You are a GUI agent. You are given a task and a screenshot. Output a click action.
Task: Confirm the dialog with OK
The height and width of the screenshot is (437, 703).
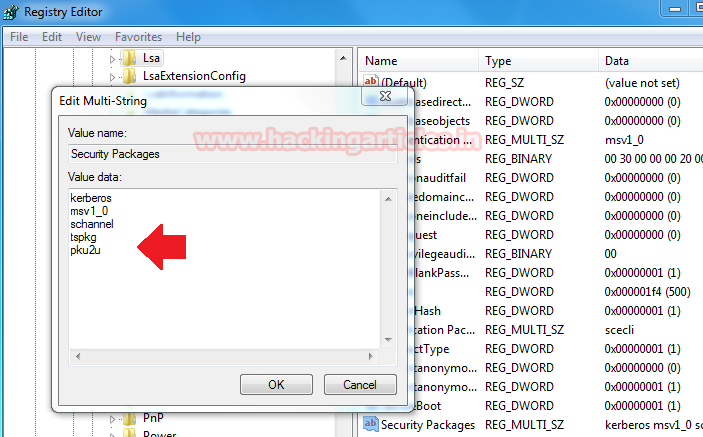point(276,385)
